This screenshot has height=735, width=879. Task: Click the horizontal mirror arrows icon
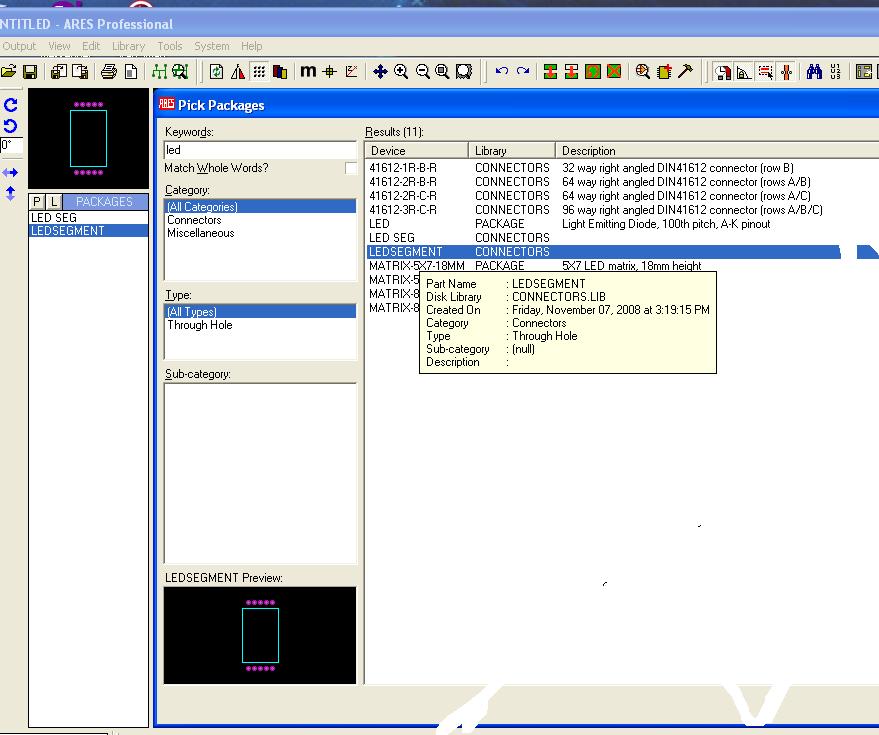pyautogui.click(x=11, y=173)
